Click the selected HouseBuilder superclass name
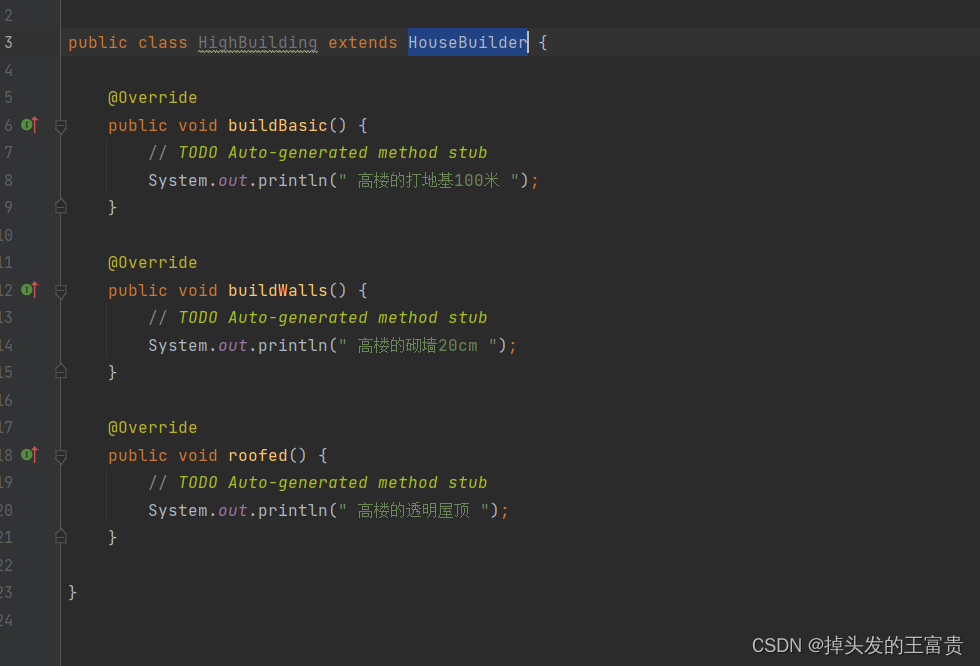 [x=468, y=42]
